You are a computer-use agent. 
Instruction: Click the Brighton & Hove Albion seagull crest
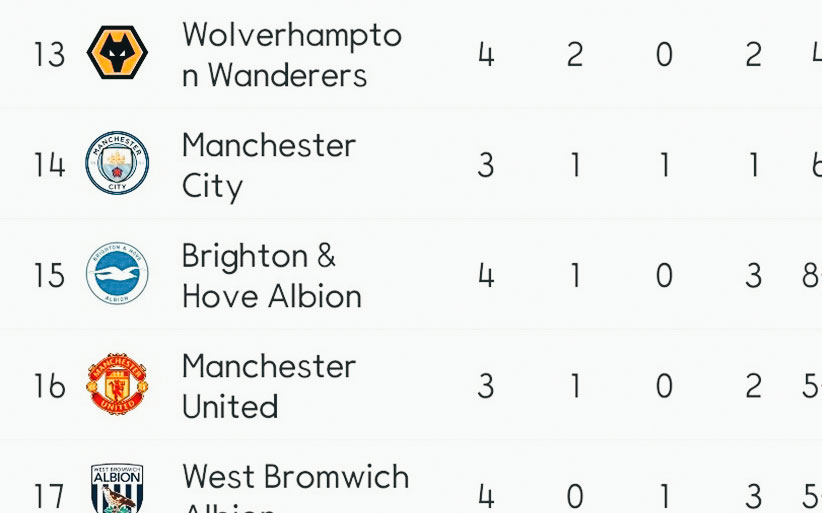pyautogui.click(x=117, y=274)
